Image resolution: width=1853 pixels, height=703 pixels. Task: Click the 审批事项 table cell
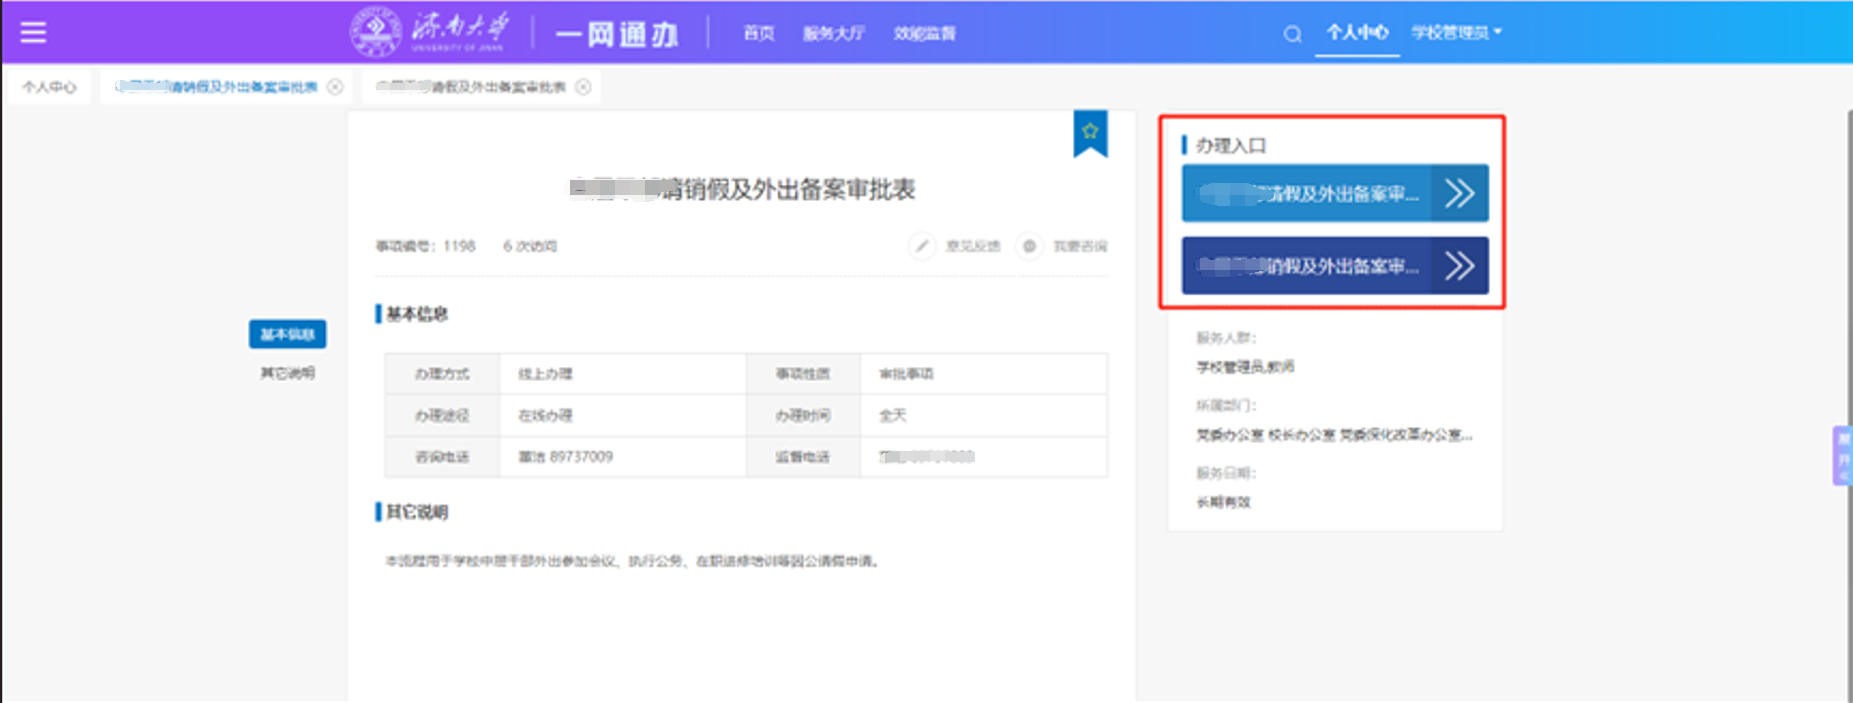point(984,374)
